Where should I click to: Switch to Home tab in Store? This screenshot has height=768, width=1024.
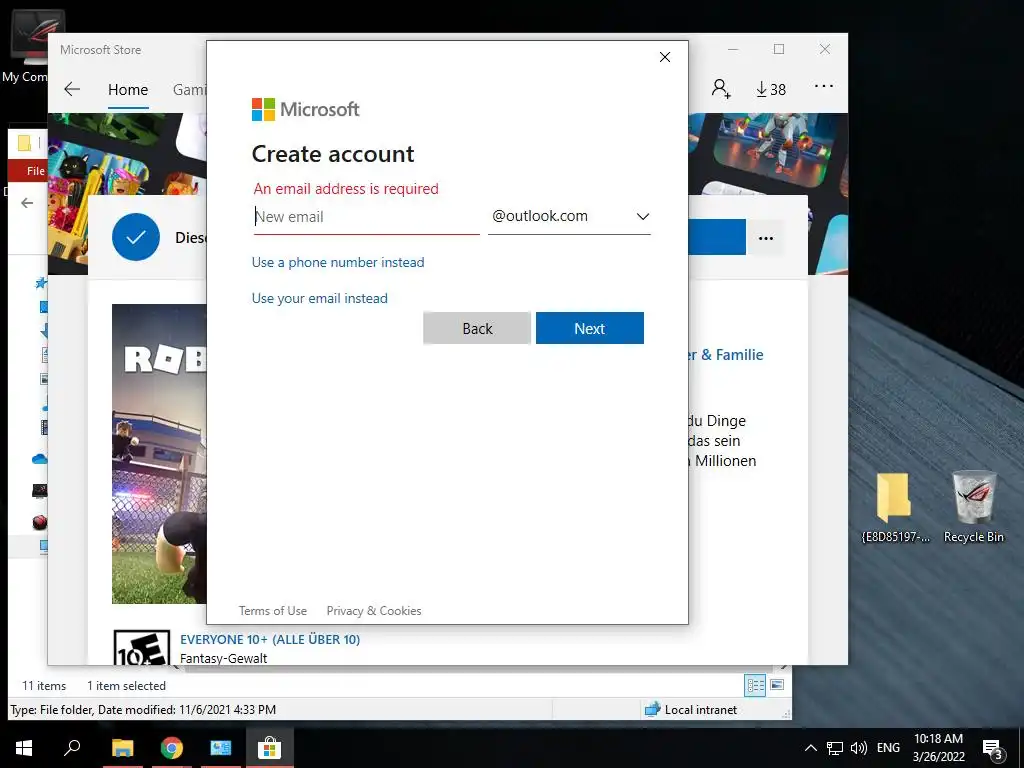pos(128,89)
